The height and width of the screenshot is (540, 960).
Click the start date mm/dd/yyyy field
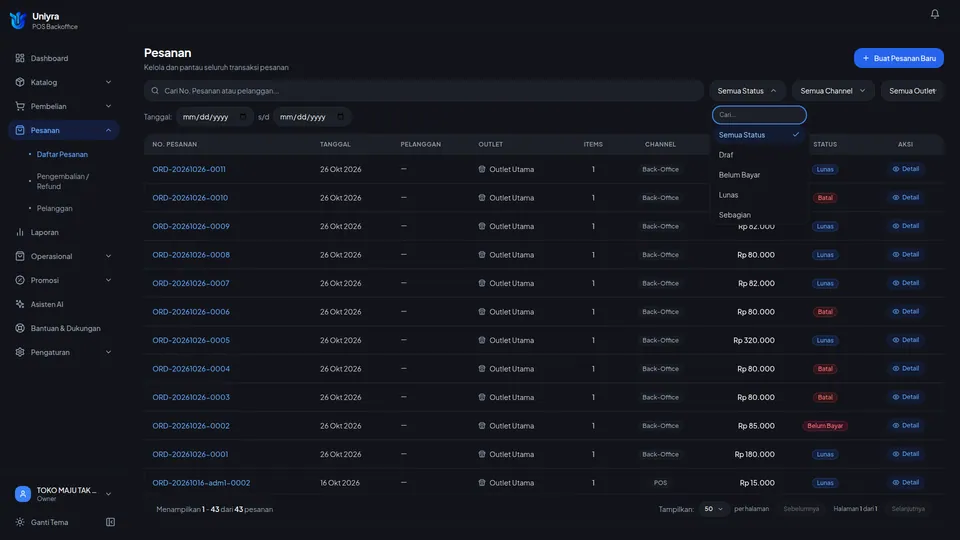pyautogui.click(x=214, y=116)
